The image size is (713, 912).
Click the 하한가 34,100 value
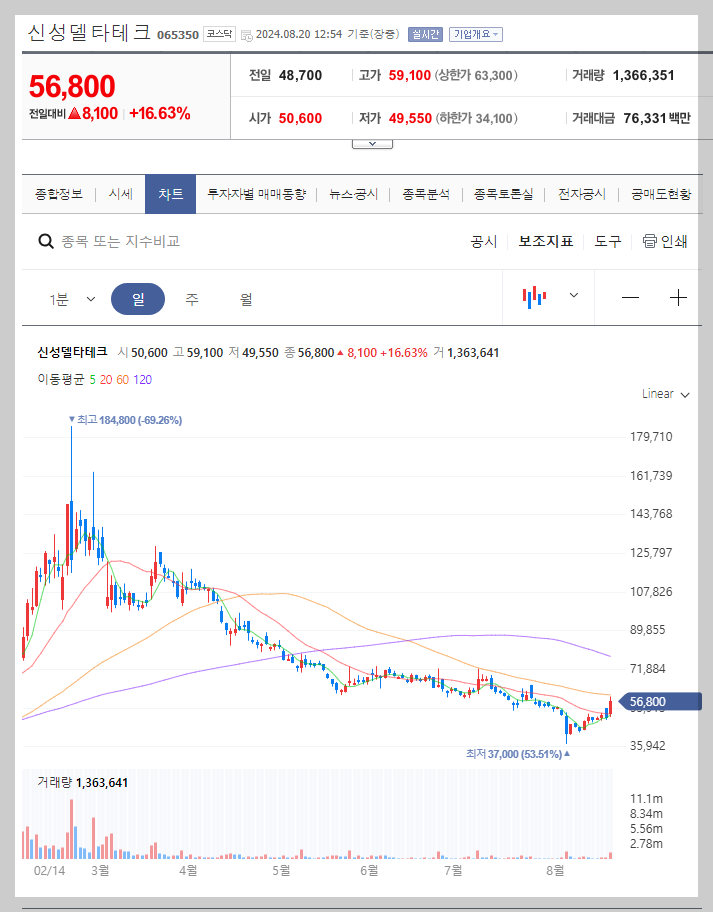[476, 118]
